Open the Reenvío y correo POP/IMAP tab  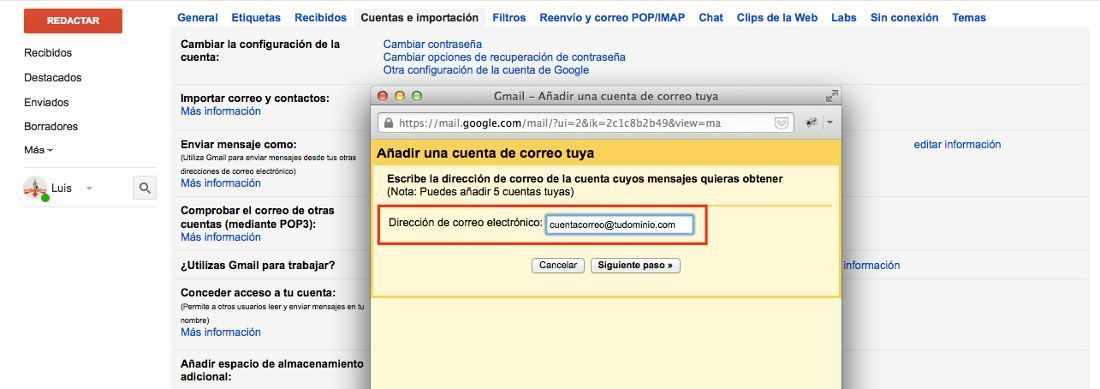(x=612, y=18)
